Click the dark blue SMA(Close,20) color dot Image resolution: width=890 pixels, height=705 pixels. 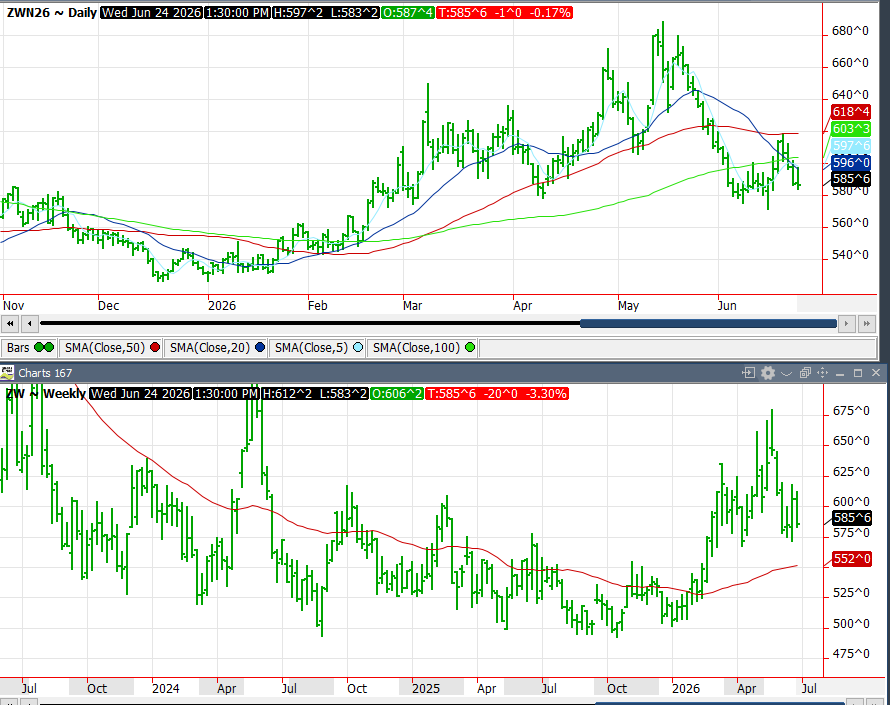(260, 347)
